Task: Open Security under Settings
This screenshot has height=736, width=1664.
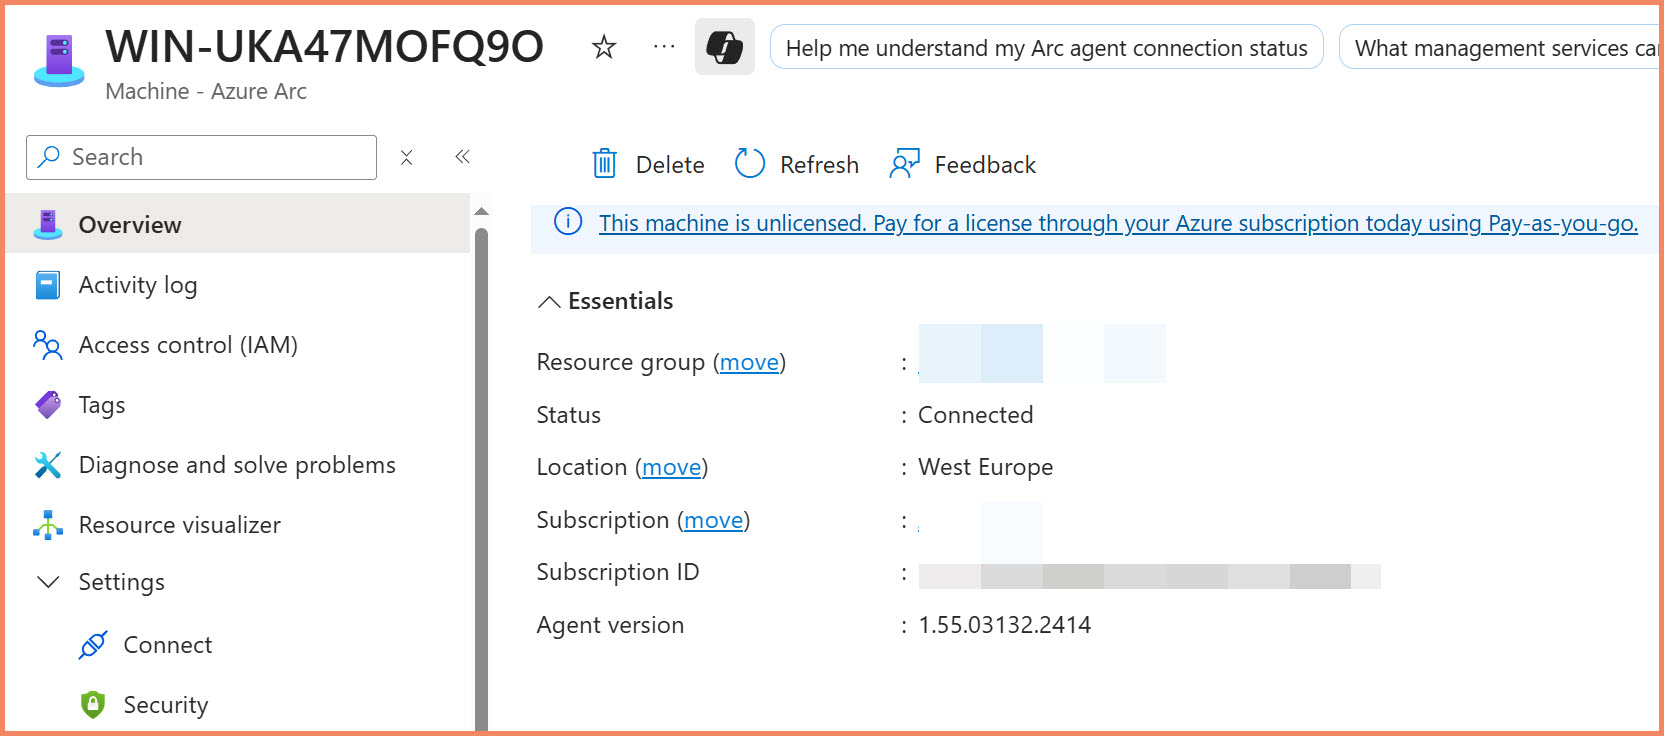Action: click(x=238, y=705)
